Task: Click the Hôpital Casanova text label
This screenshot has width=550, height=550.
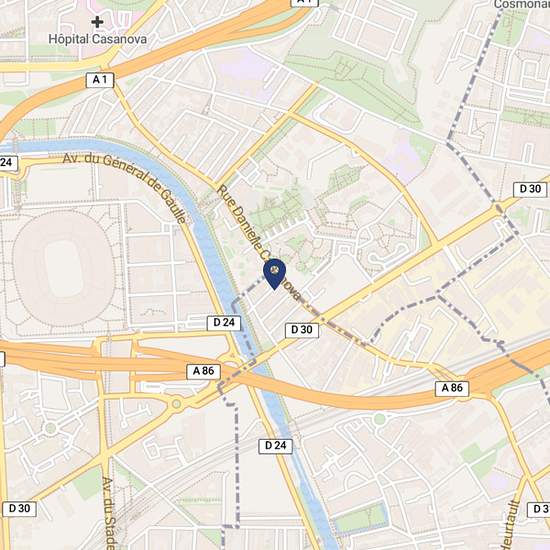Action: click(x=98, y=39)
